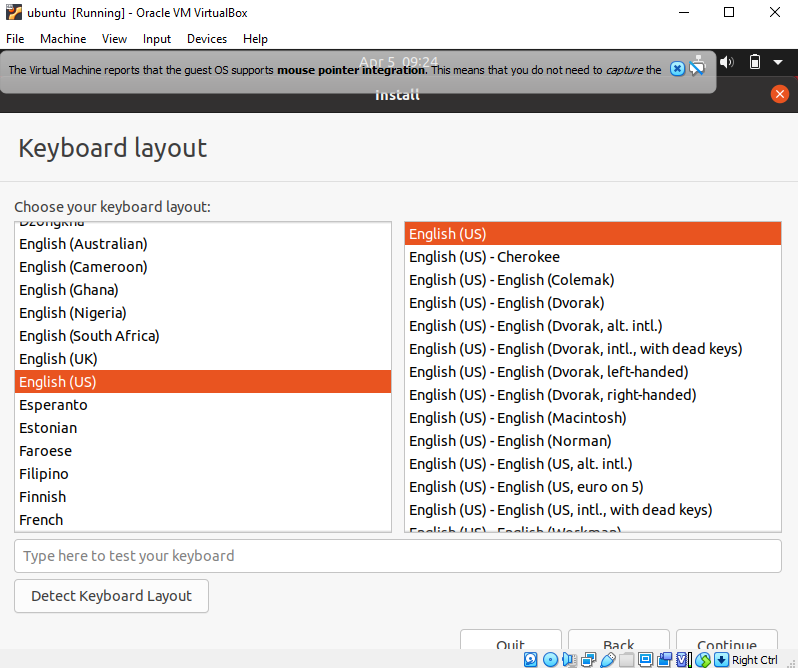Open the Machine menu
This screenshot has height=668, width=798.
63,39
